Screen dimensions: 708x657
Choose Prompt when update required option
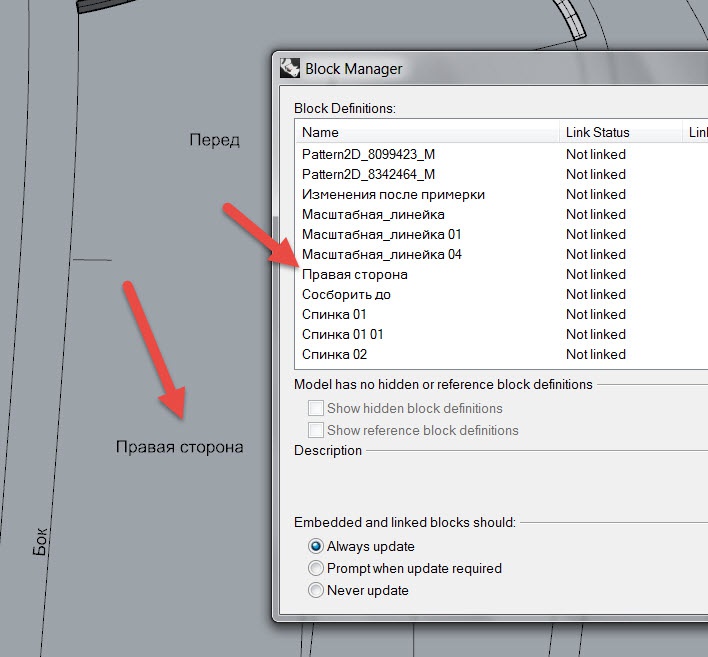click(x=316, y=568)
